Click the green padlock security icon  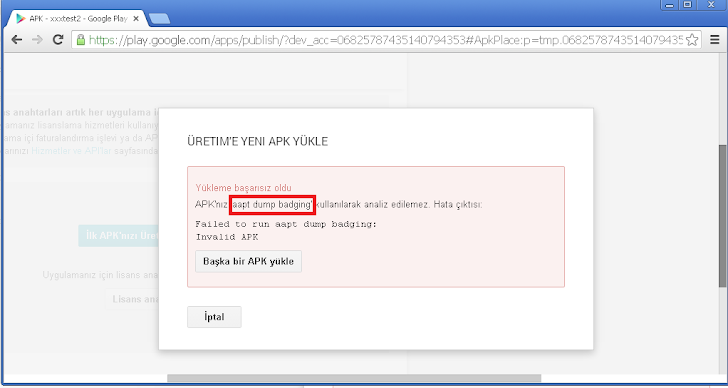80,39
